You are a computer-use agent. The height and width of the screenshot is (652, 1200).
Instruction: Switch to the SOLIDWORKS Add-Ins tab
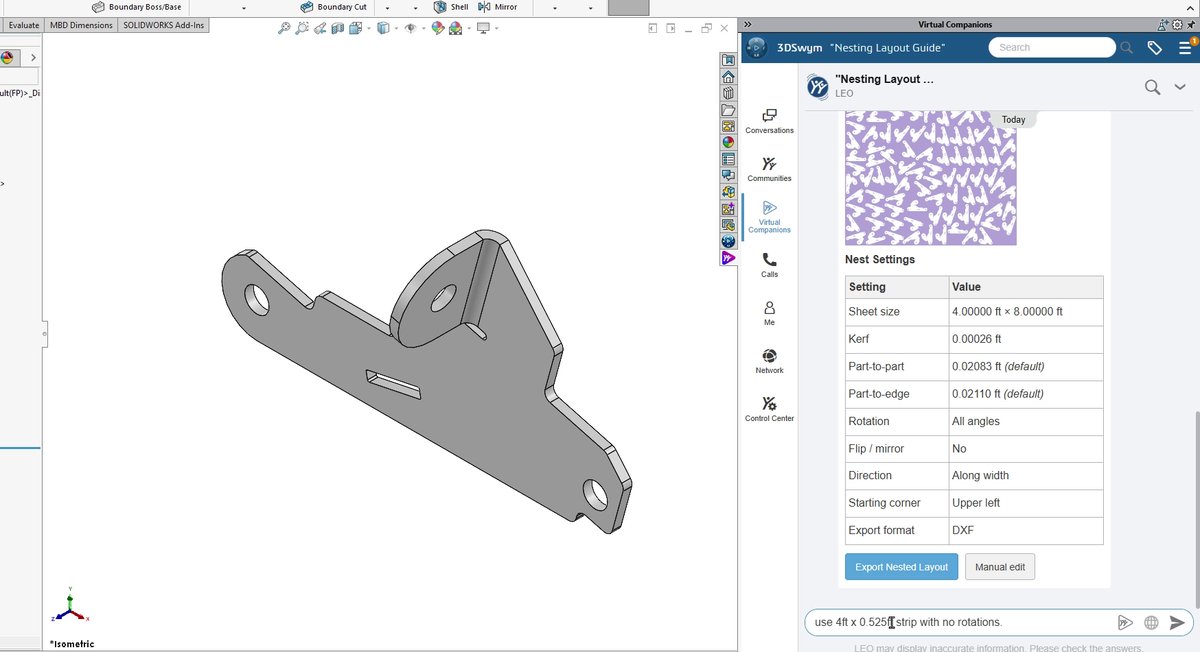(164, 25)
